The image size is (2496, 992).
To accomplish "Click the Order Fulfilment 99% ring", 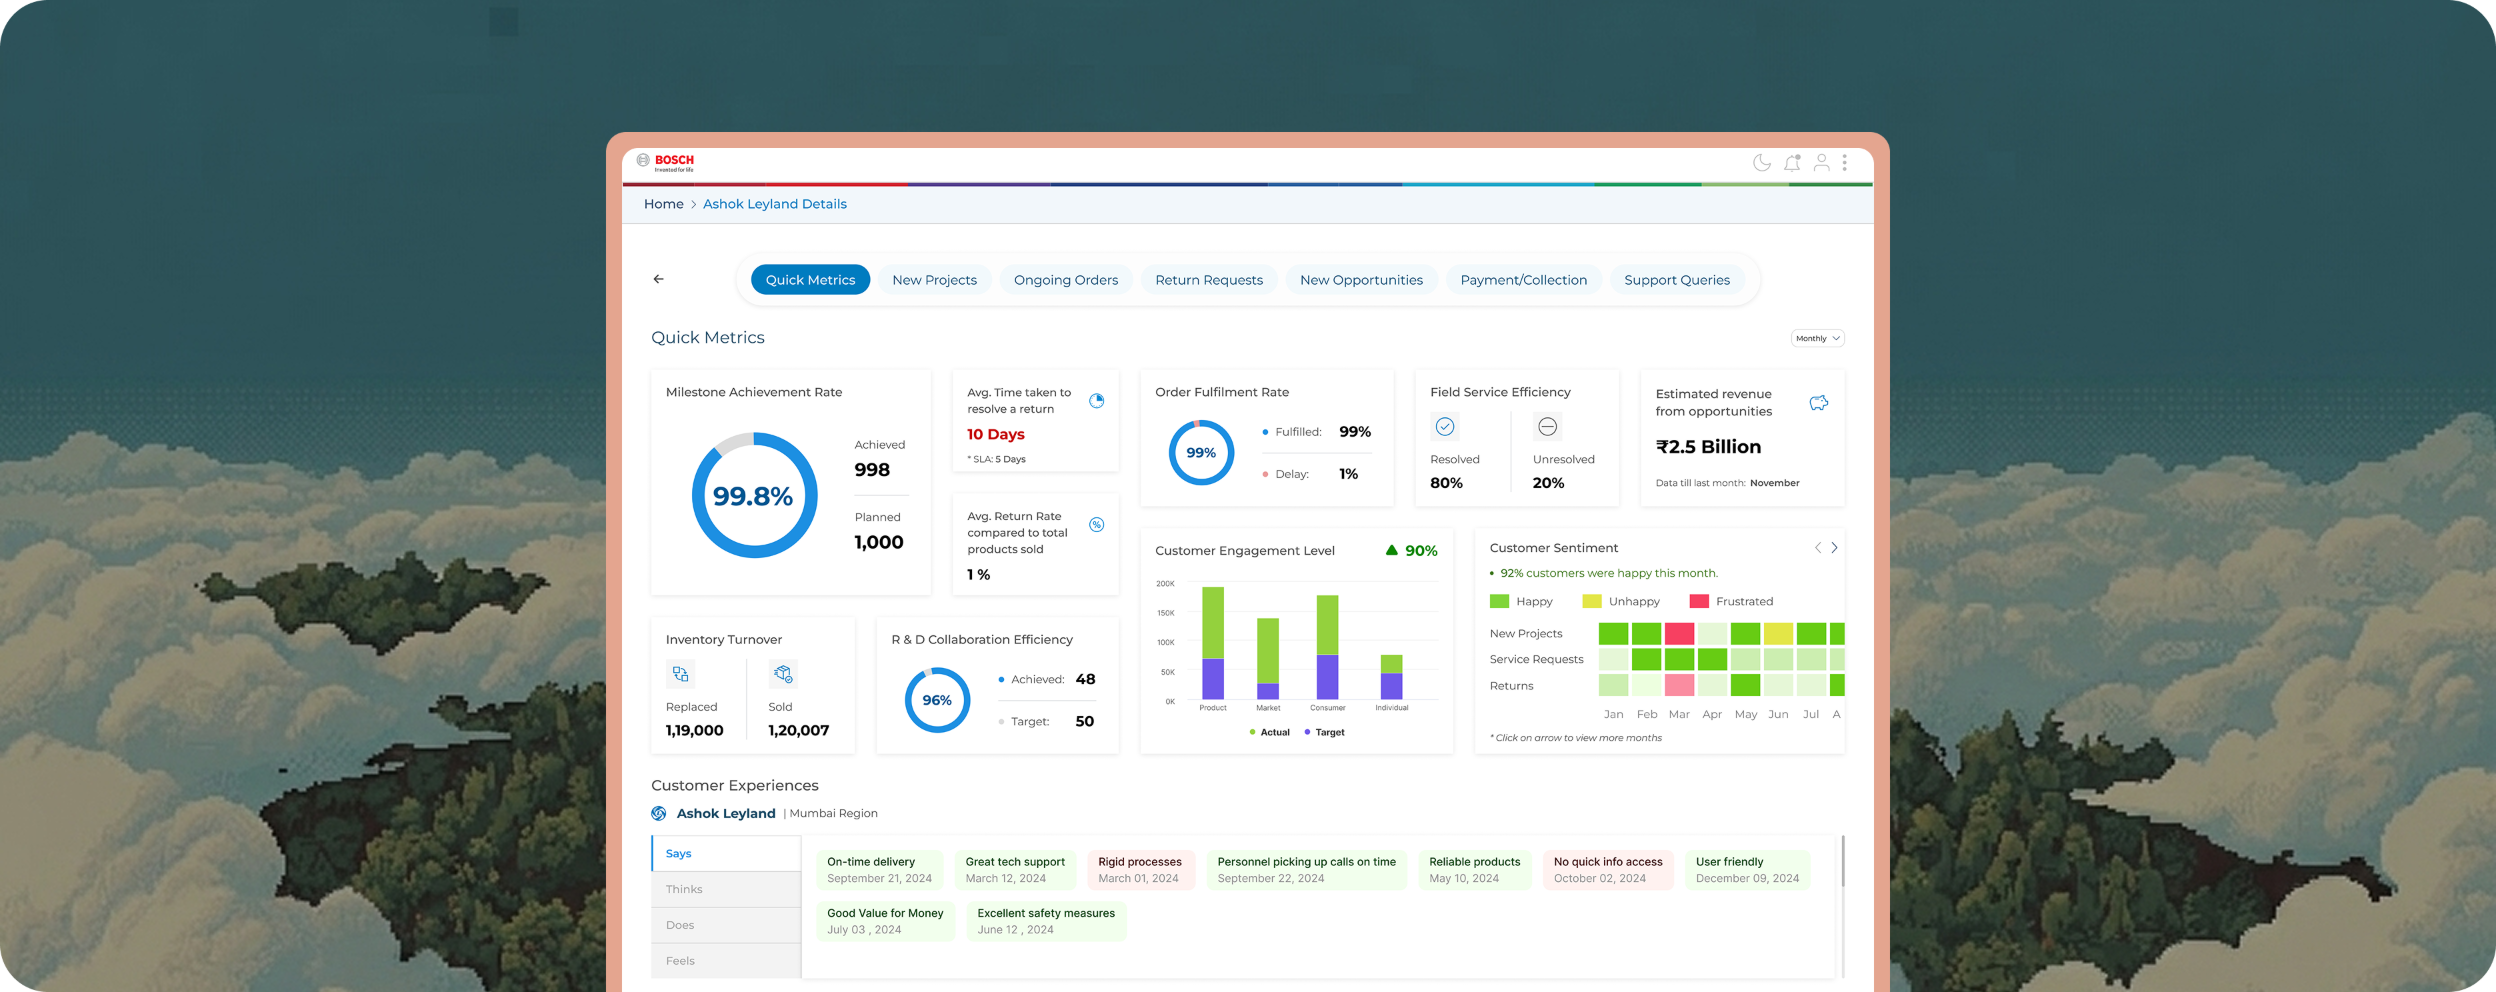I will pos(1201,452).
